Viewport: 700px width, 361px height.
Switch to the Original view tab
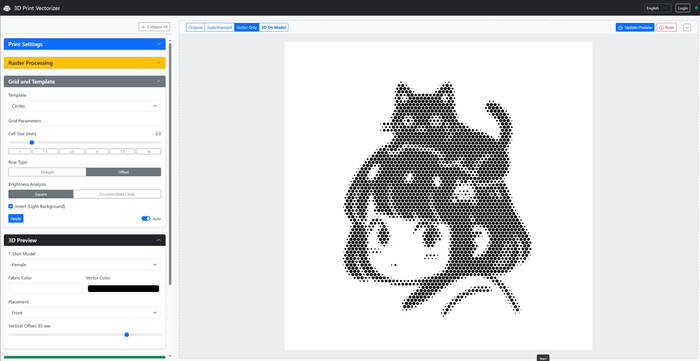pyautogui.click(x=195, y=28)
